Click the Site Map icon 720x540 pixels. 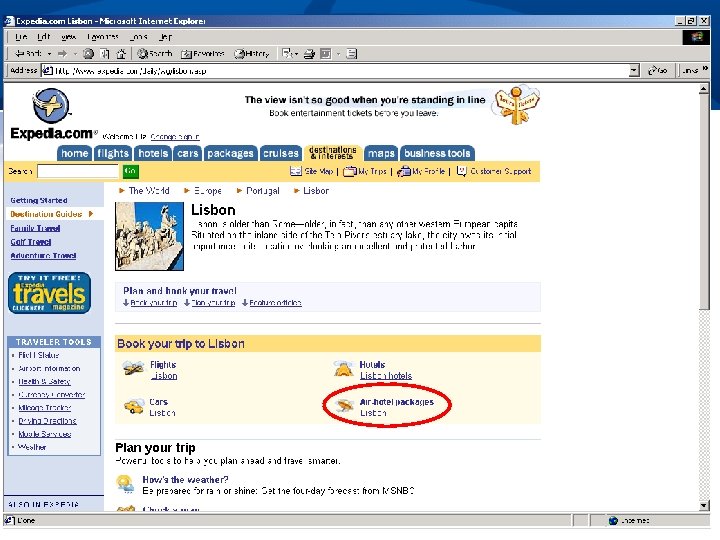point(296,171)
